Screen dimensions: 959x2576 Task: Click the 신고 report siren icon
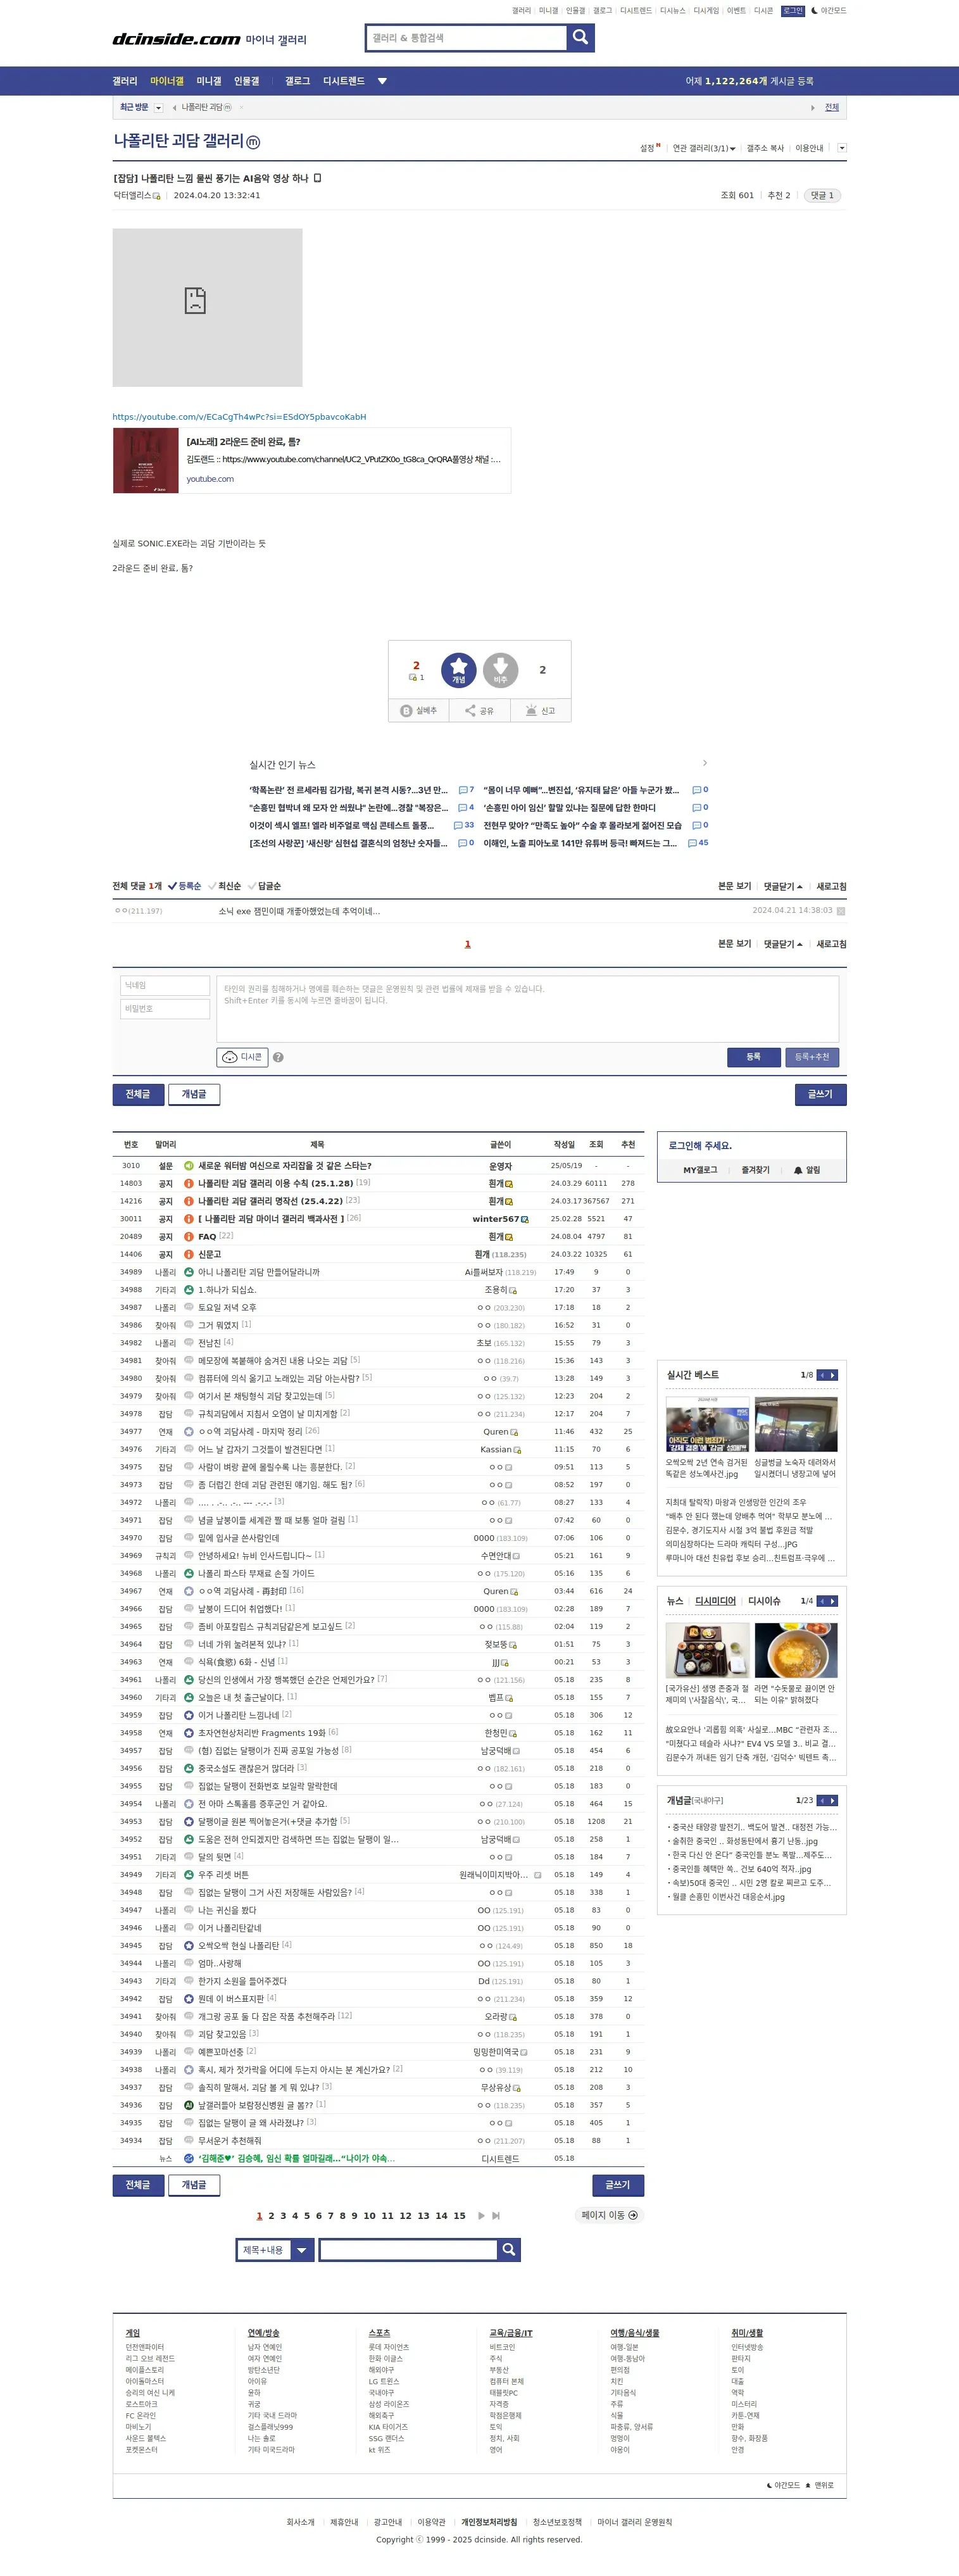pyautogui.click(x=540, y=710)
